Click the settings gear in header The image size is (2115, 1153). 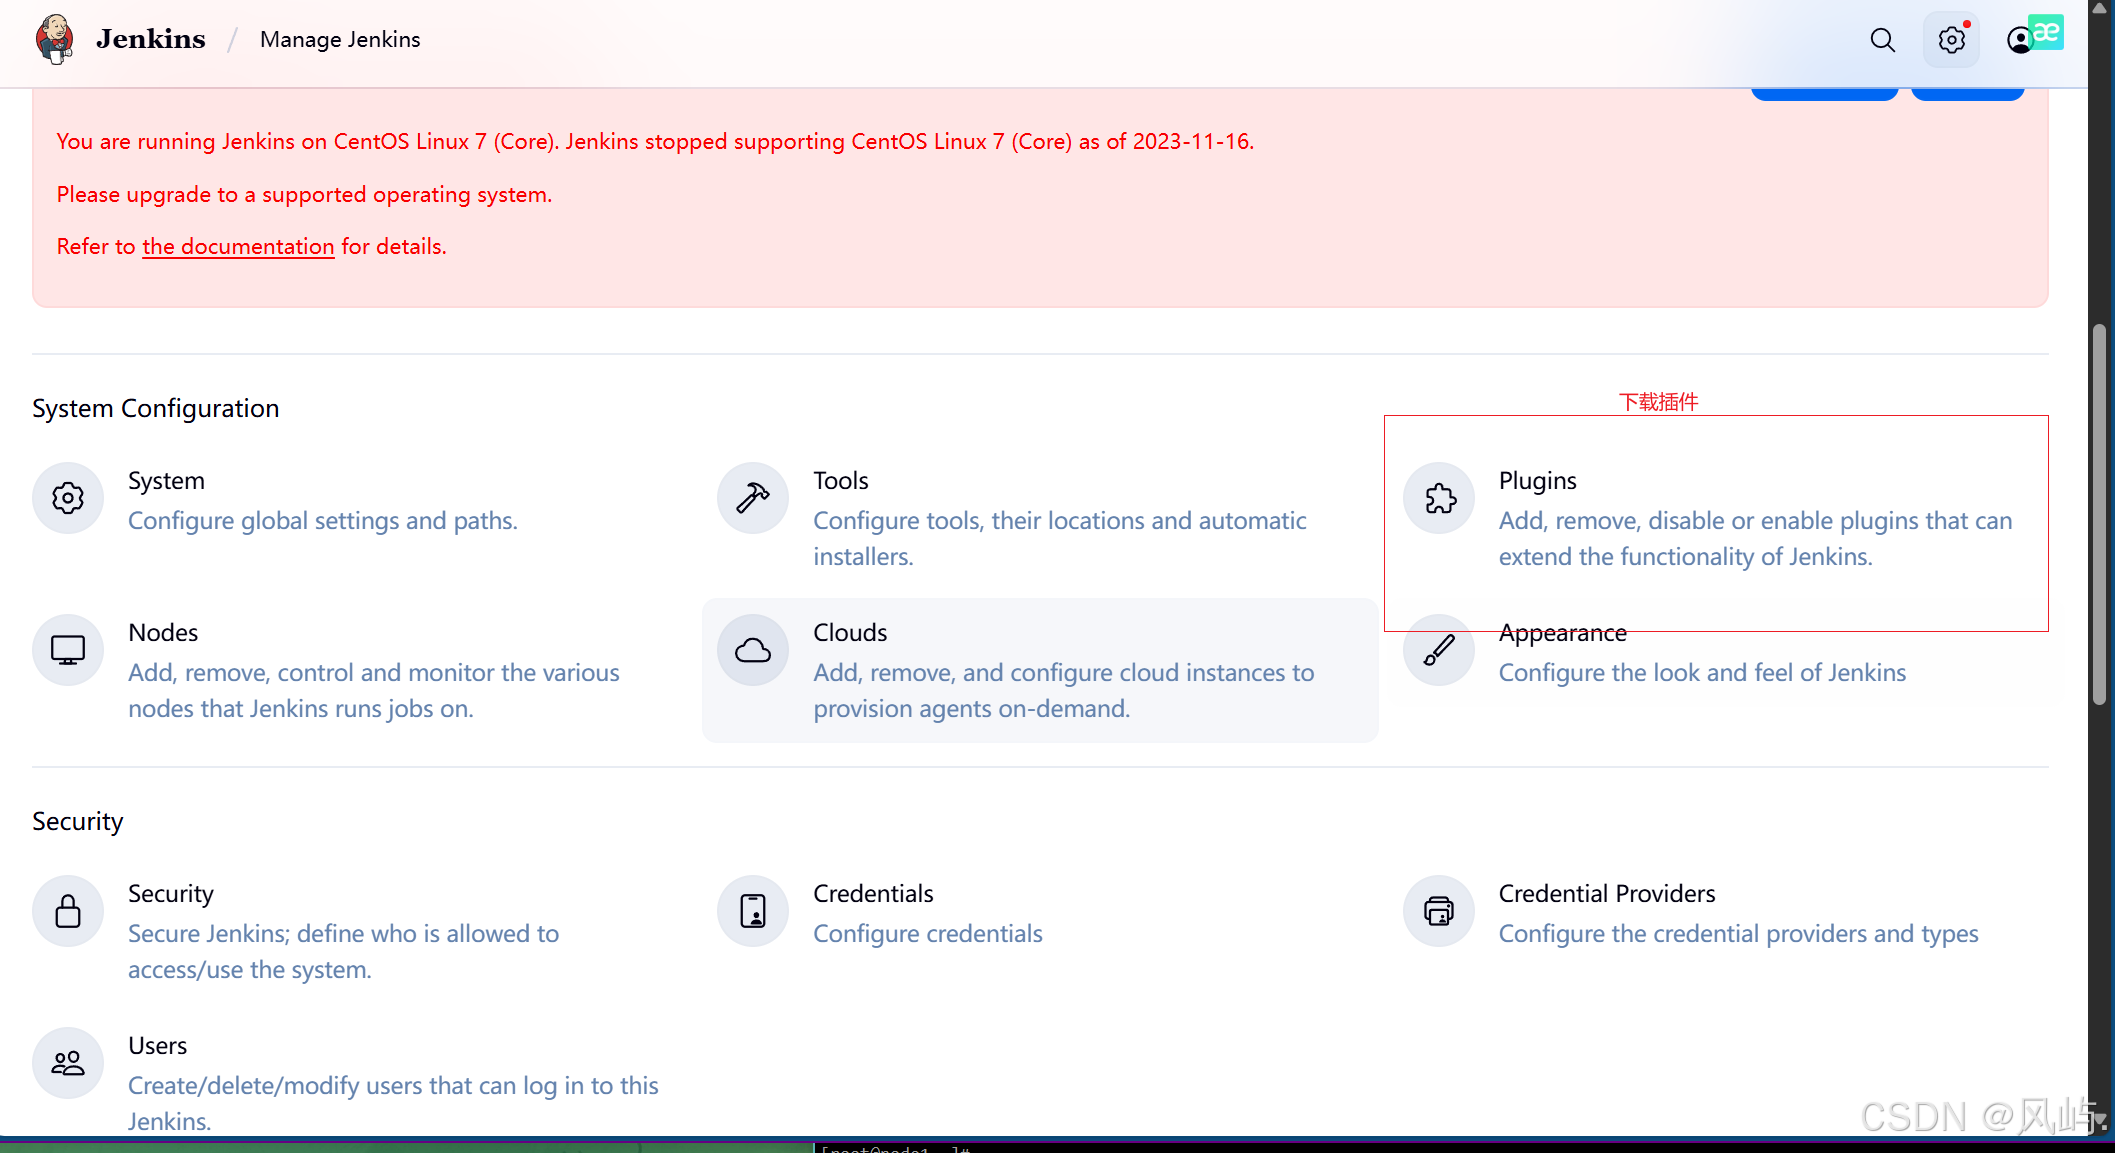pos(1951,40)
